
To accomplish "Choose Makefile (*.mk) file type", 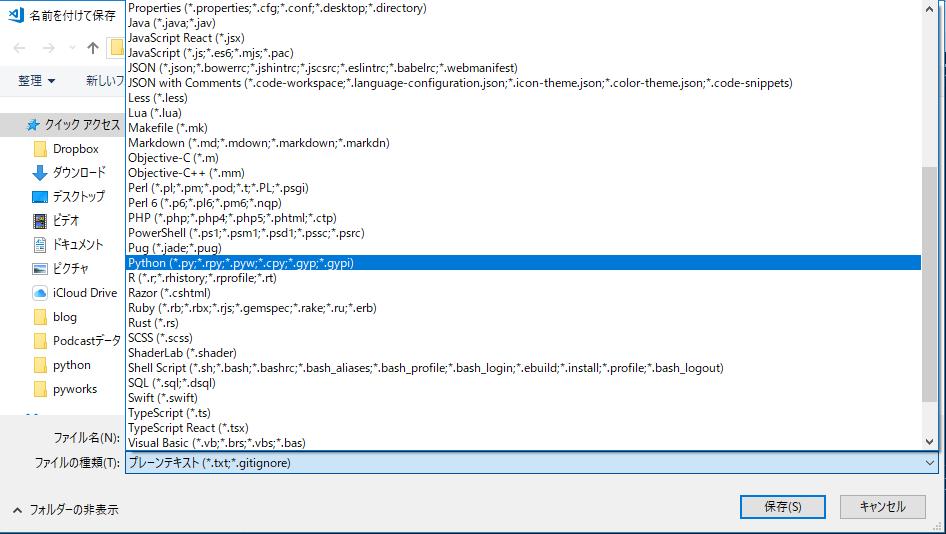I will tap(523, 128).
